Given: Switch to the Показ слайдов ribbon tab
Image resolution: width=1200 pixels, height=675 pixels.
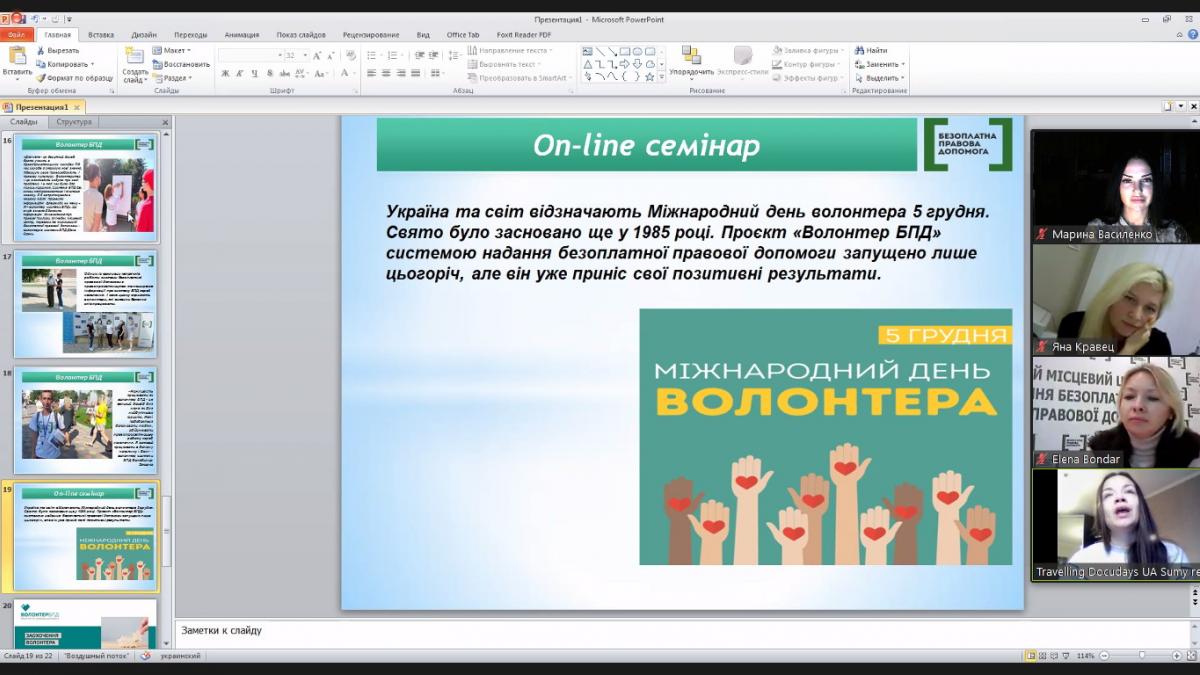Looking at the screenshot, I should tap(300, 34).
